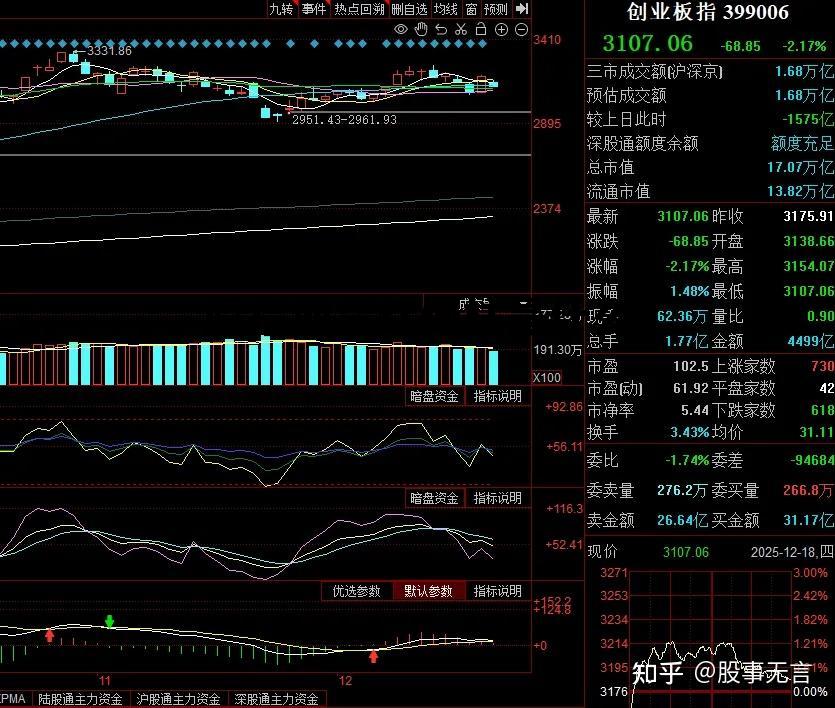Click the green sell-signal down arrow marker

(110, 621)
